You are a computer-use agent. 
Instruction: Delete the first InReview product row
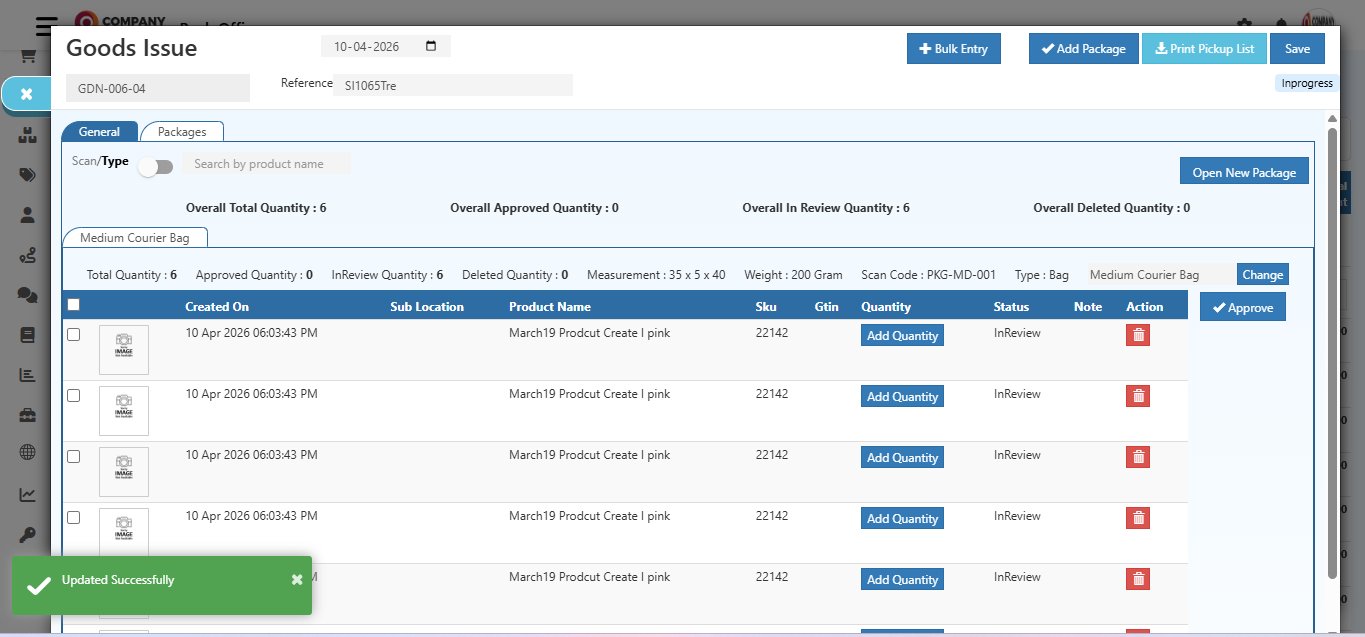click(x=1137, y=334)
